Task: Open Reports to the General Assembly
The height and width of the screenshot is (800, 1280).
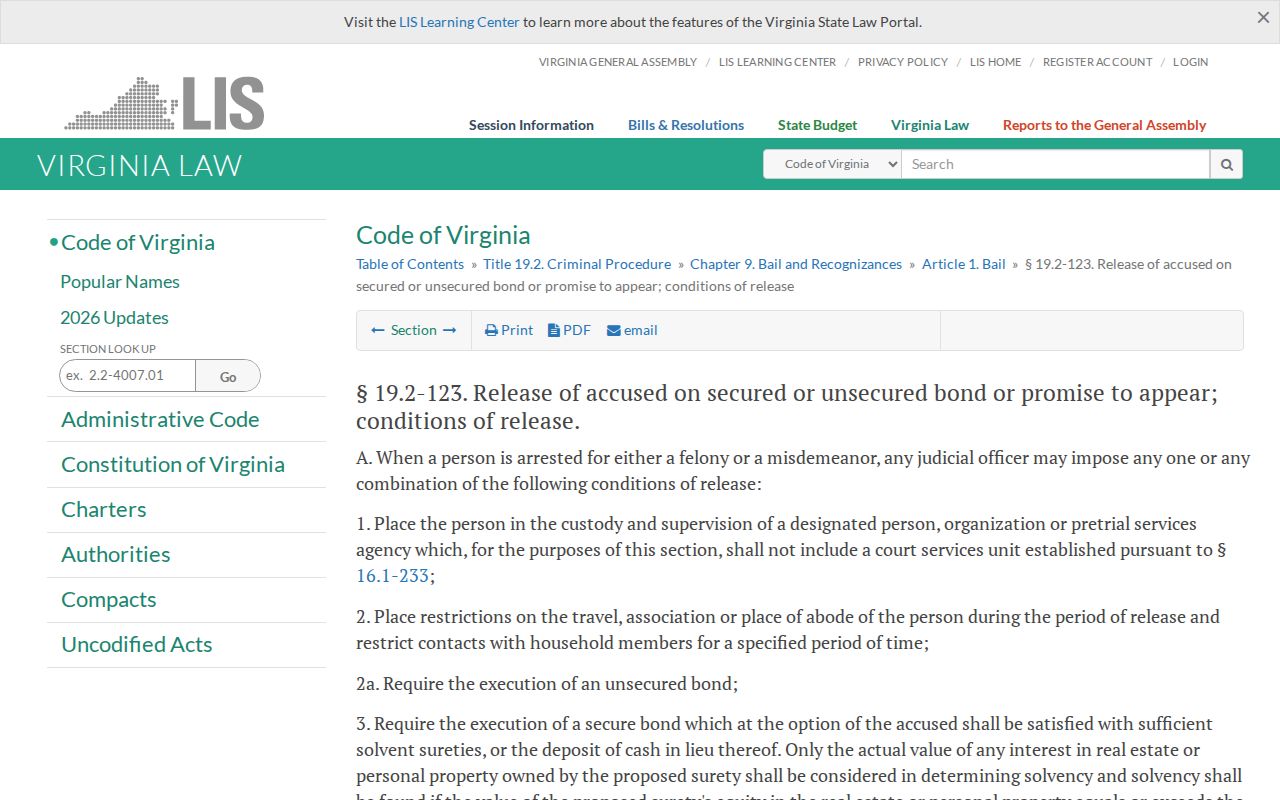Action: (1104, 125)
